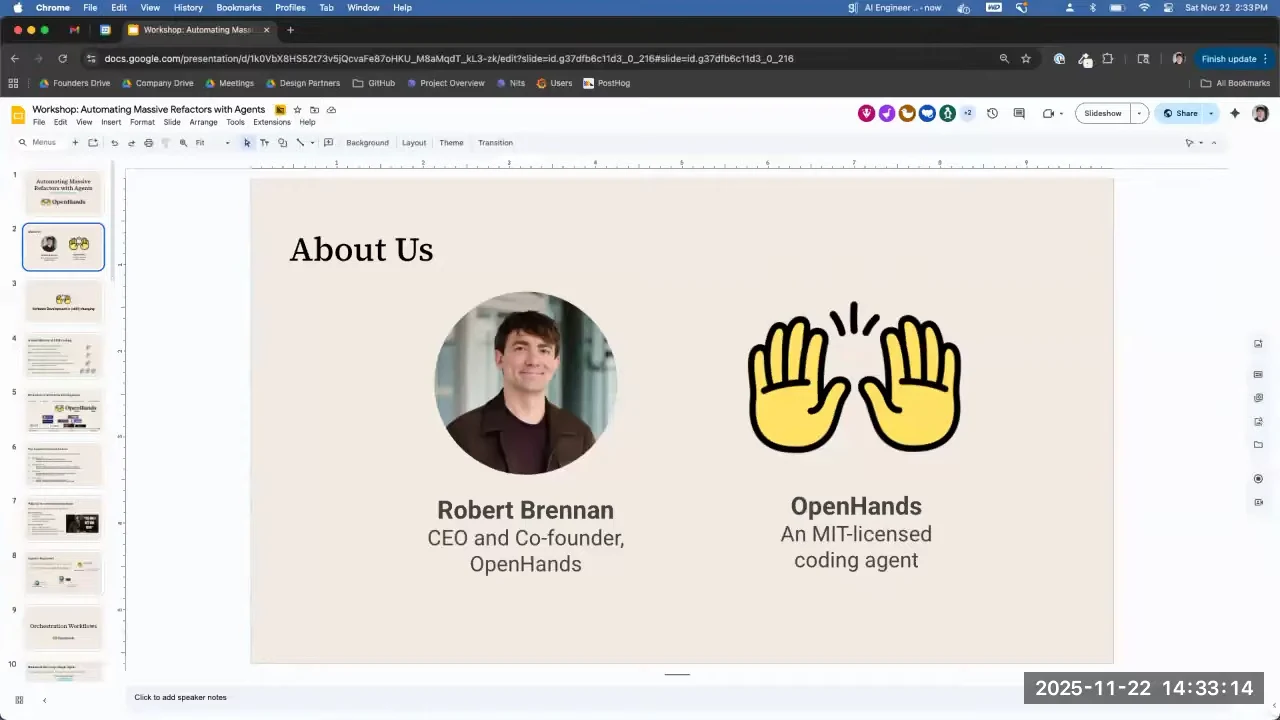
Task: Select the Text box tool
Action: tap(264, 143)
